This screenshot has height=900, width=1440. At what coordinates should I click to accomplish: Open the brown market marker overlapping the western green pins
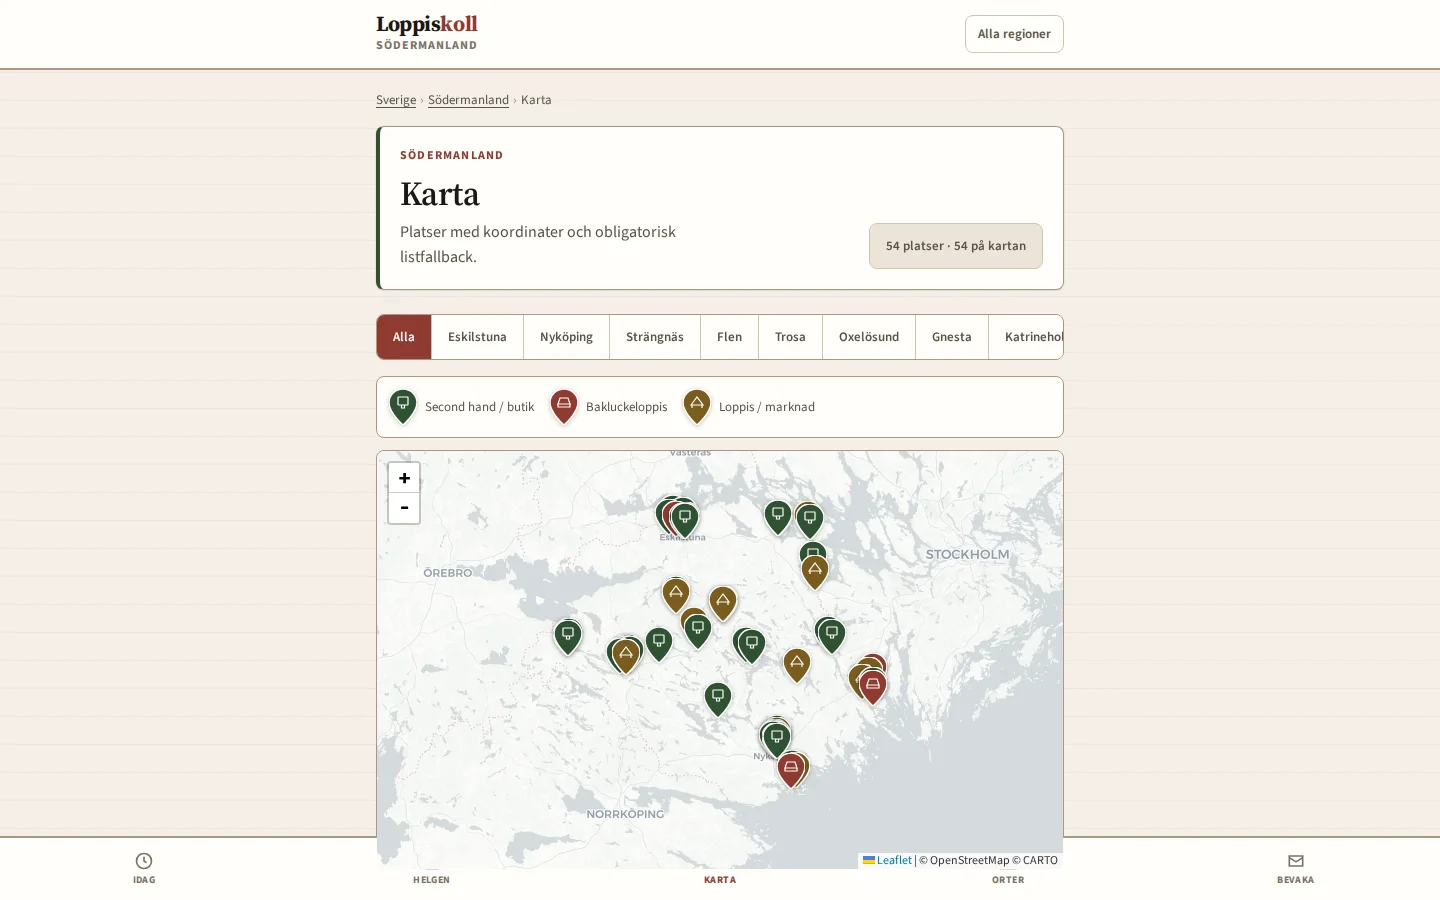click(x=626, y=655)
